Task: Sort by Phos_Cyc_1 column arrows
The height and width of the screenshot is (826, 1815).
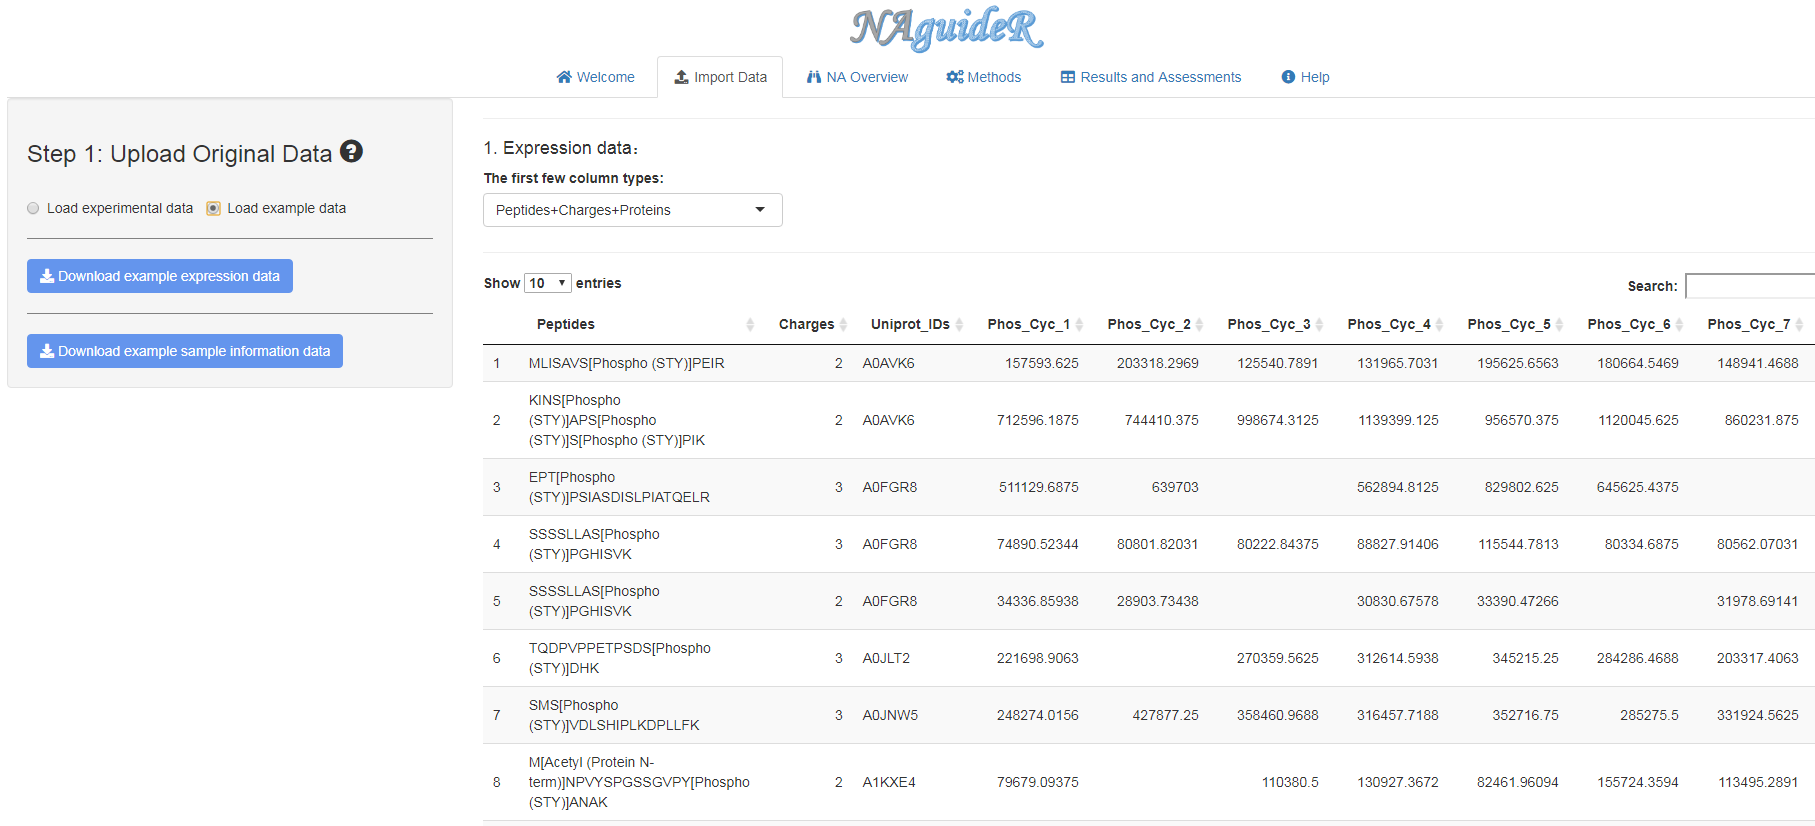Action: (1079, 324)
